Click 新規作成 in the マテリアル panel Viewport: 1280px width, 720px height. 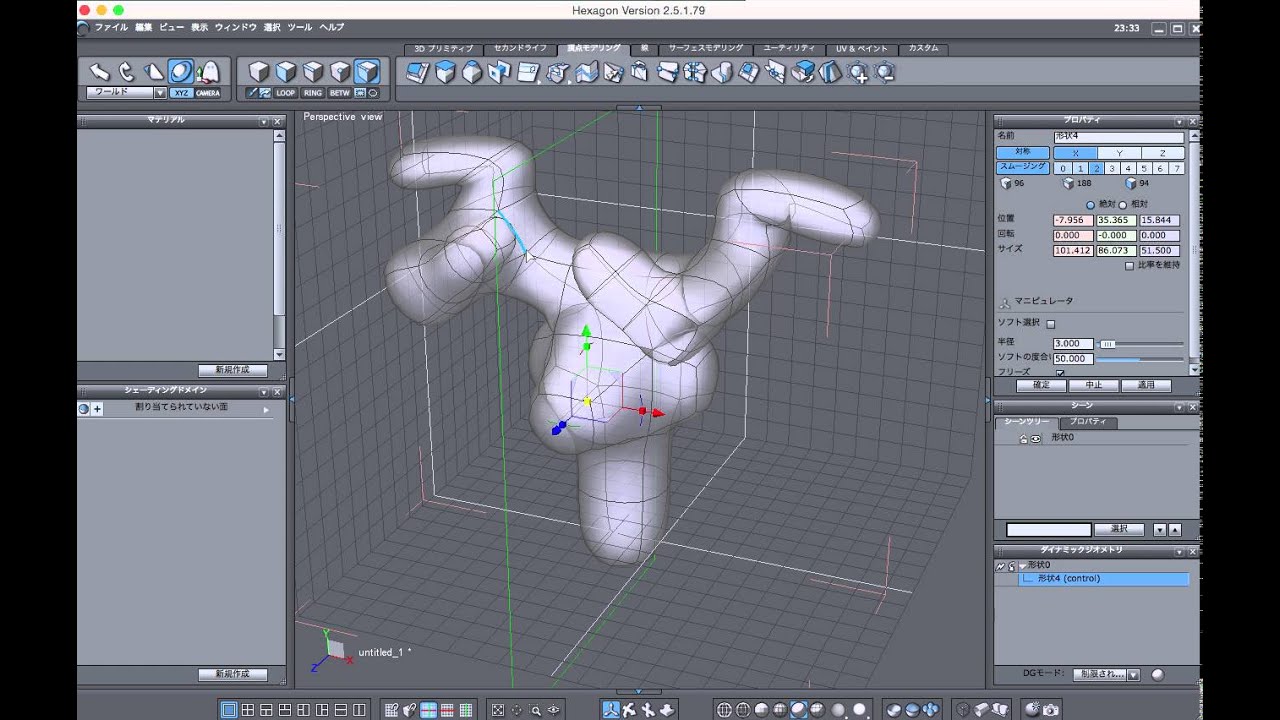pyautogui.click(x=233, y=370)
